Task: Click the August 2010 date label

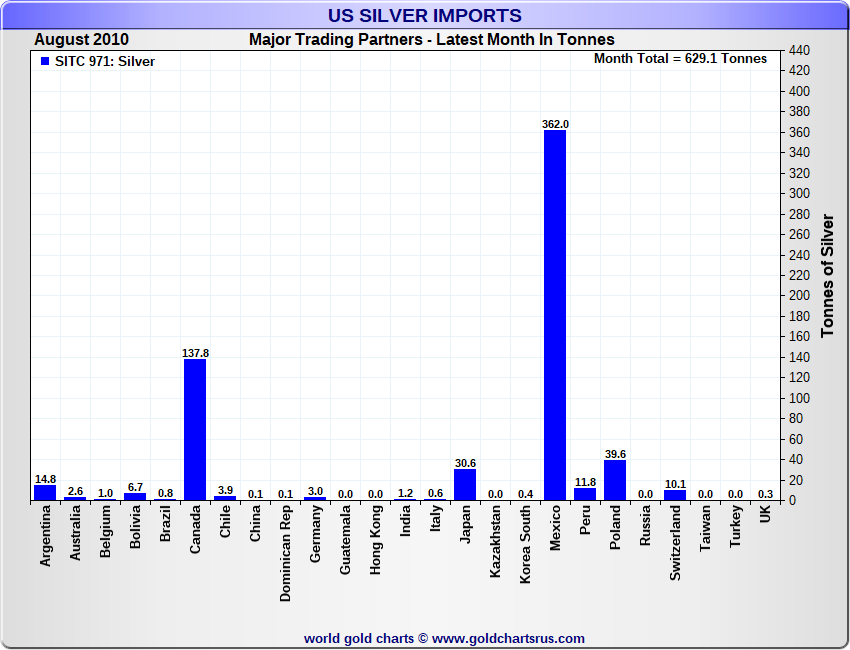Action: [81, 40]
